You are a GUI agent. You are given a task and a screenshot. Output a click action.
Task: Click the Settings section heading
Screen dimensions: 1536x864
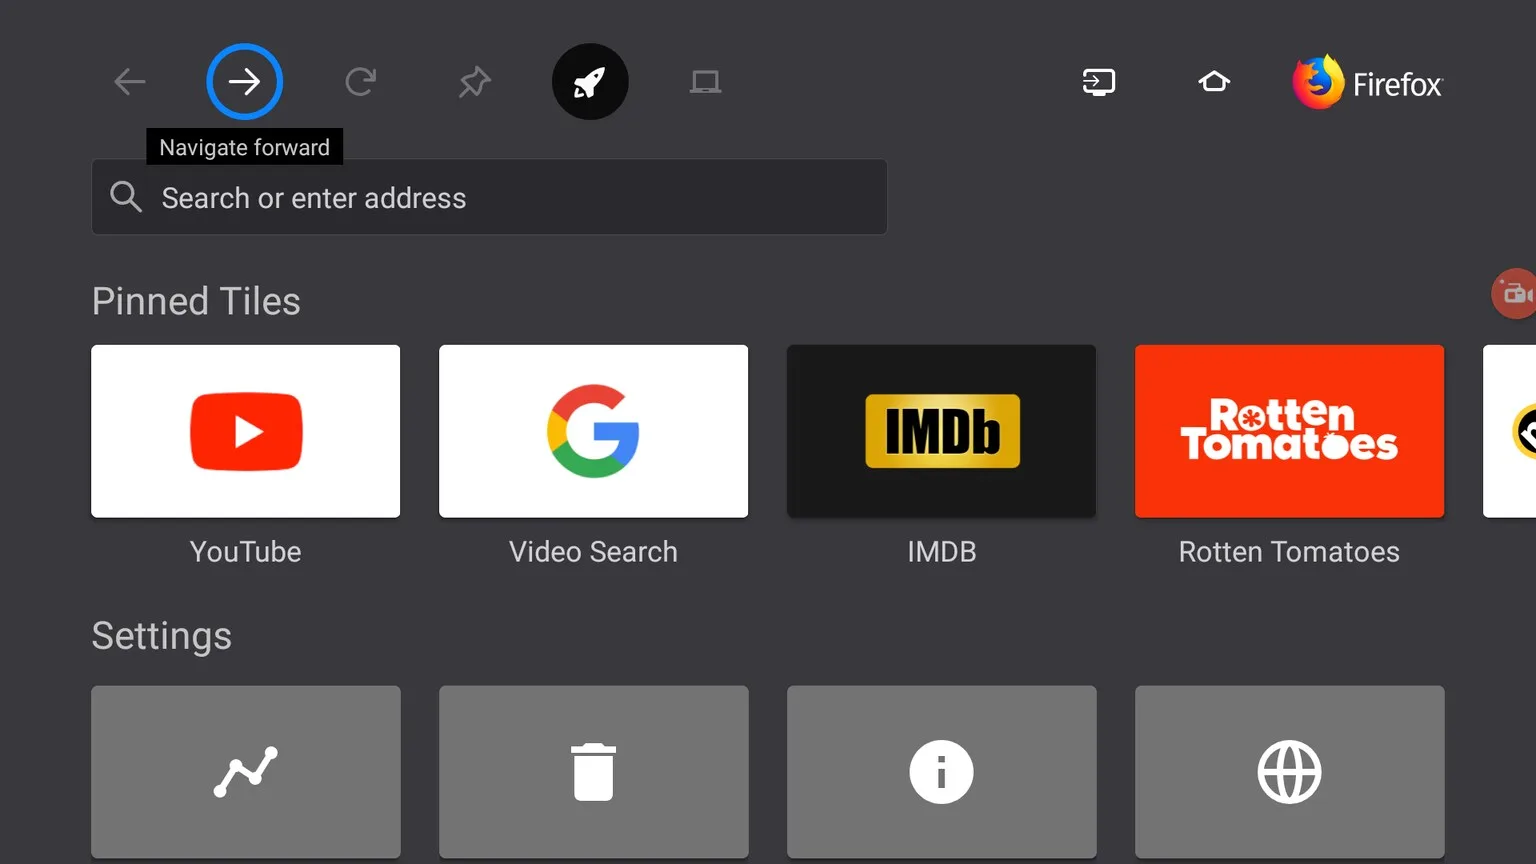pos(162,636)
